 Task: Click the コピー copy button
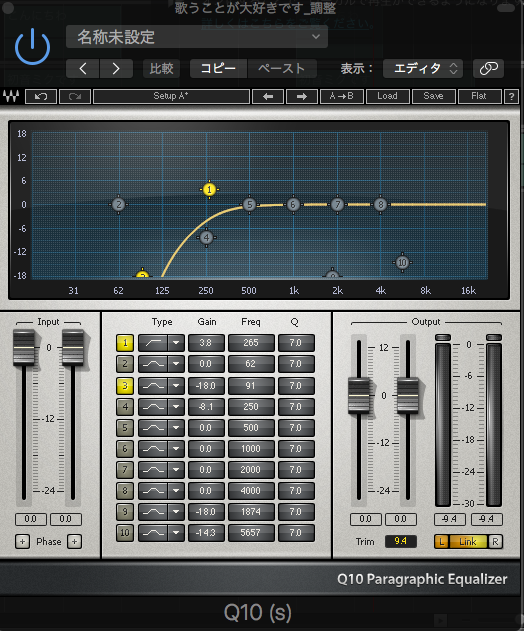tap(218, 68)
